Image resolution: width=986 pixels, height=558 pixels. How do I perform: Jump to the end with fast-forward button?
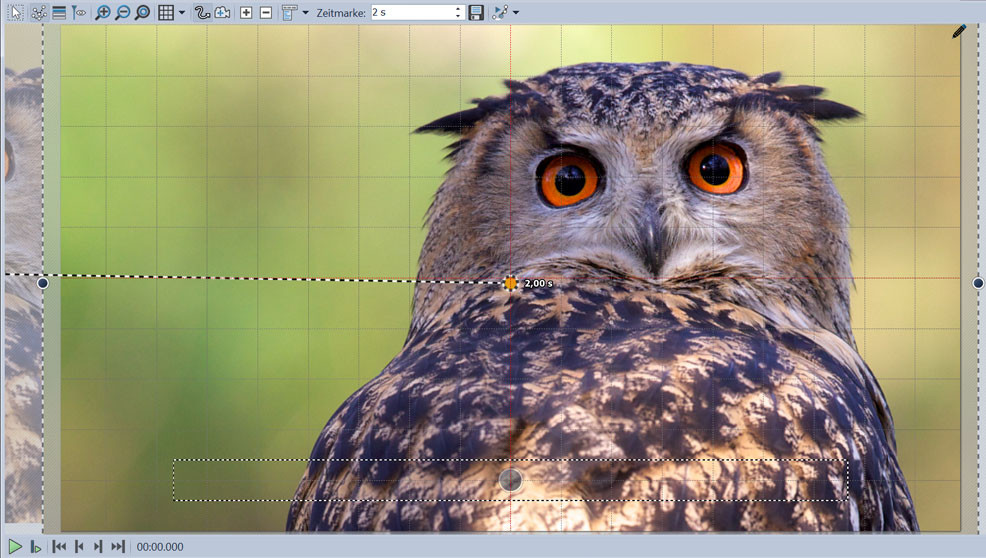(x=118, y=547)
